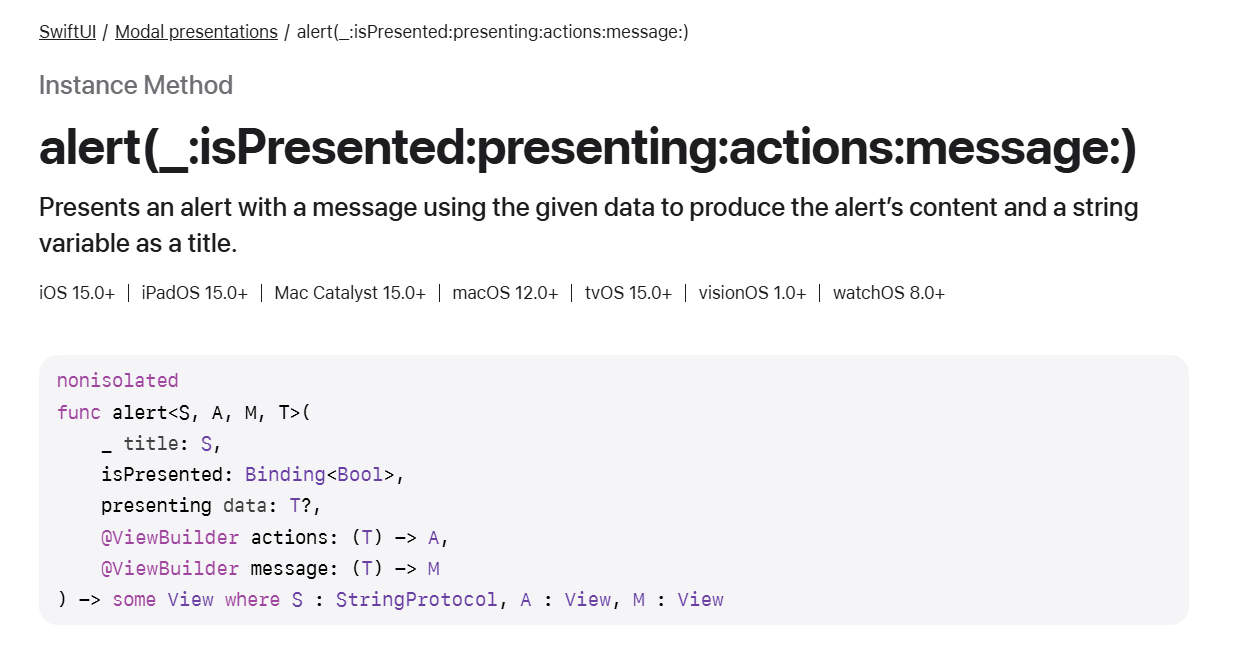1249x650 pixels.
Task: Open the Bool type link
Action: click(x=360, y=474)
